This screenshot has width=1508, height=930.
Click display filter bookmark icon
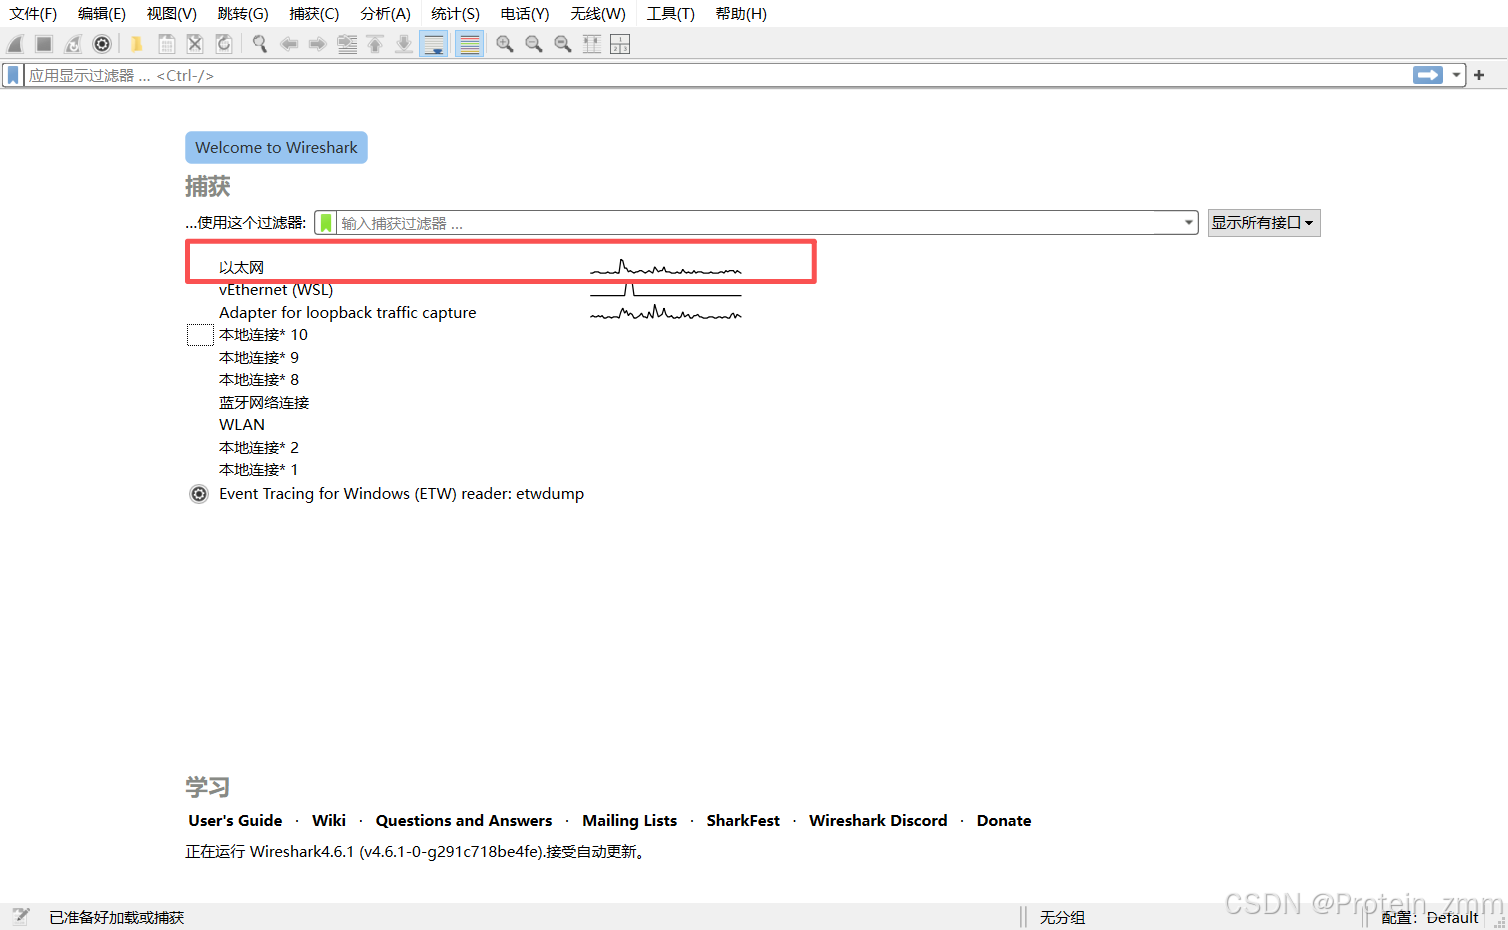[13, 75]
